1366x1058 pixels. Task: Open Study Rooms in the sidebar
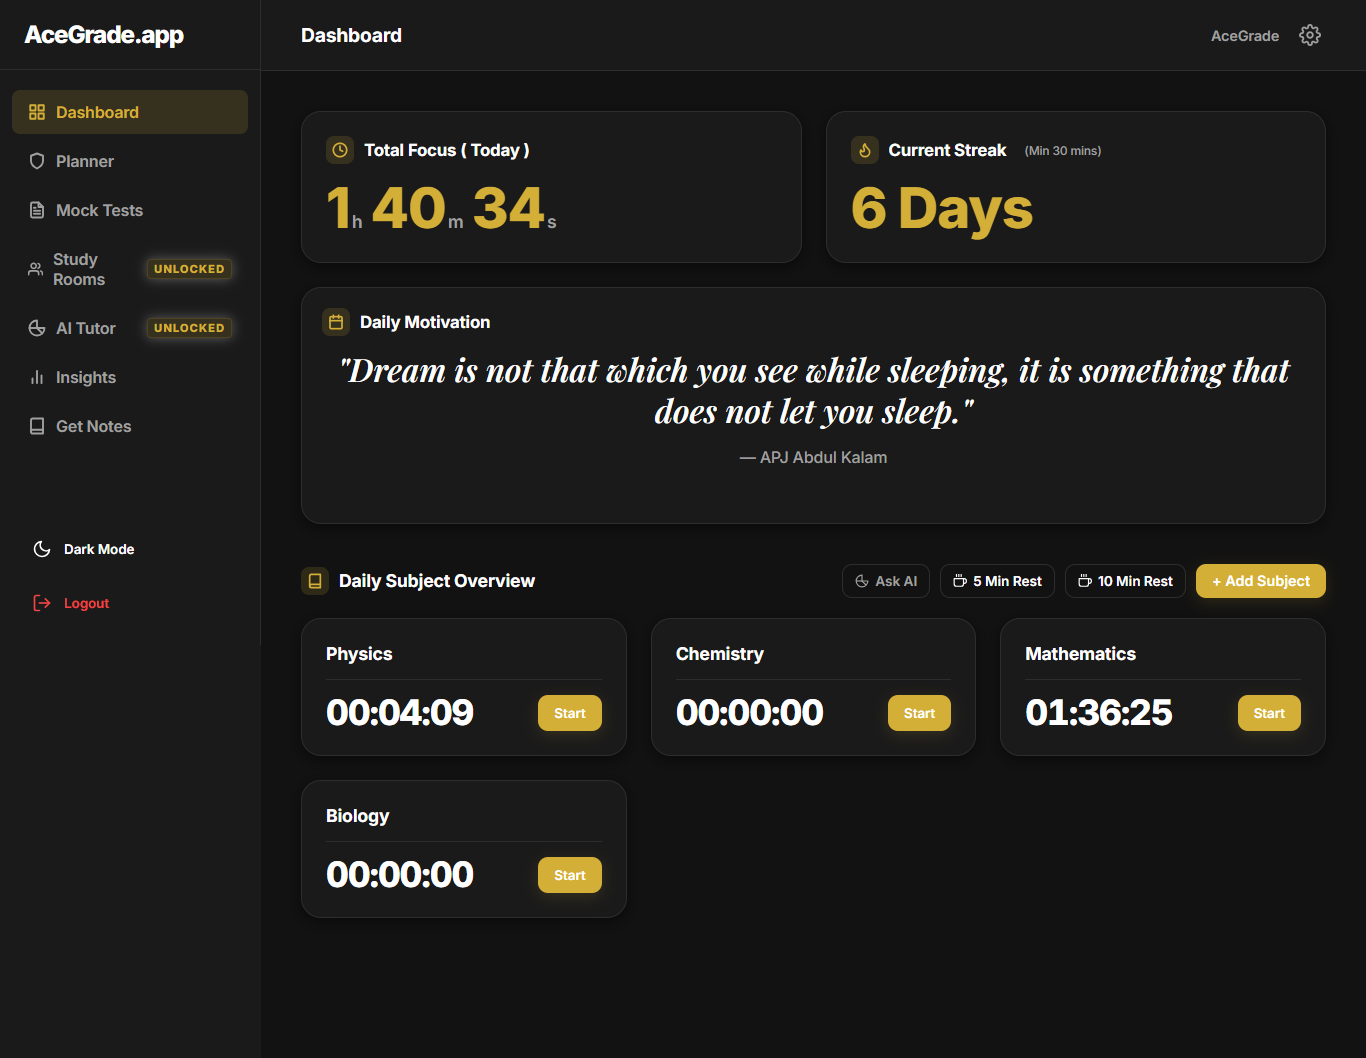pyautogui.click(x=130, y=269)
